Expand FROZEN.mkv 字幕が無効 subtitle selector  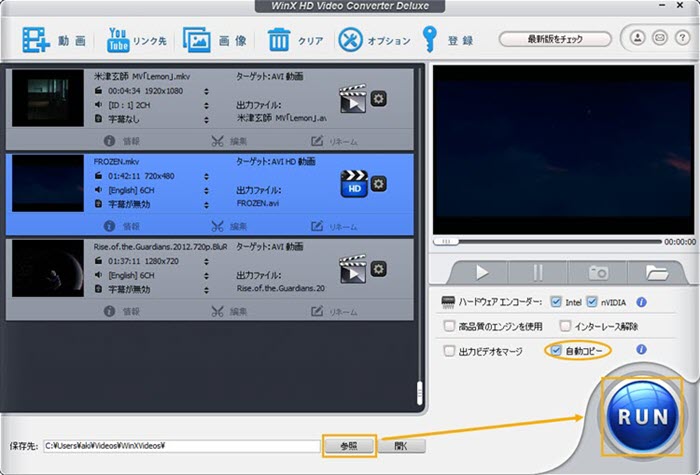pyautogui.click(x=206, y=205)
